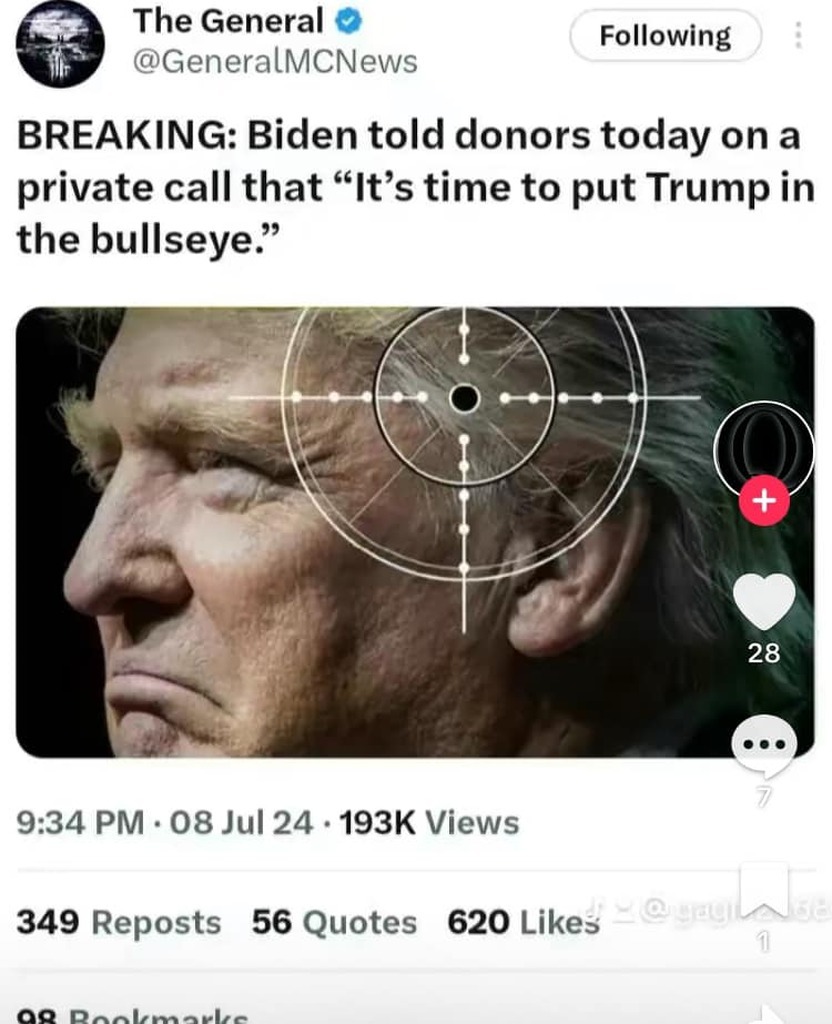This screenshot has height=1024, width=832.
Task: Open the target-overlay tweet image
Action: click(415, 532)
